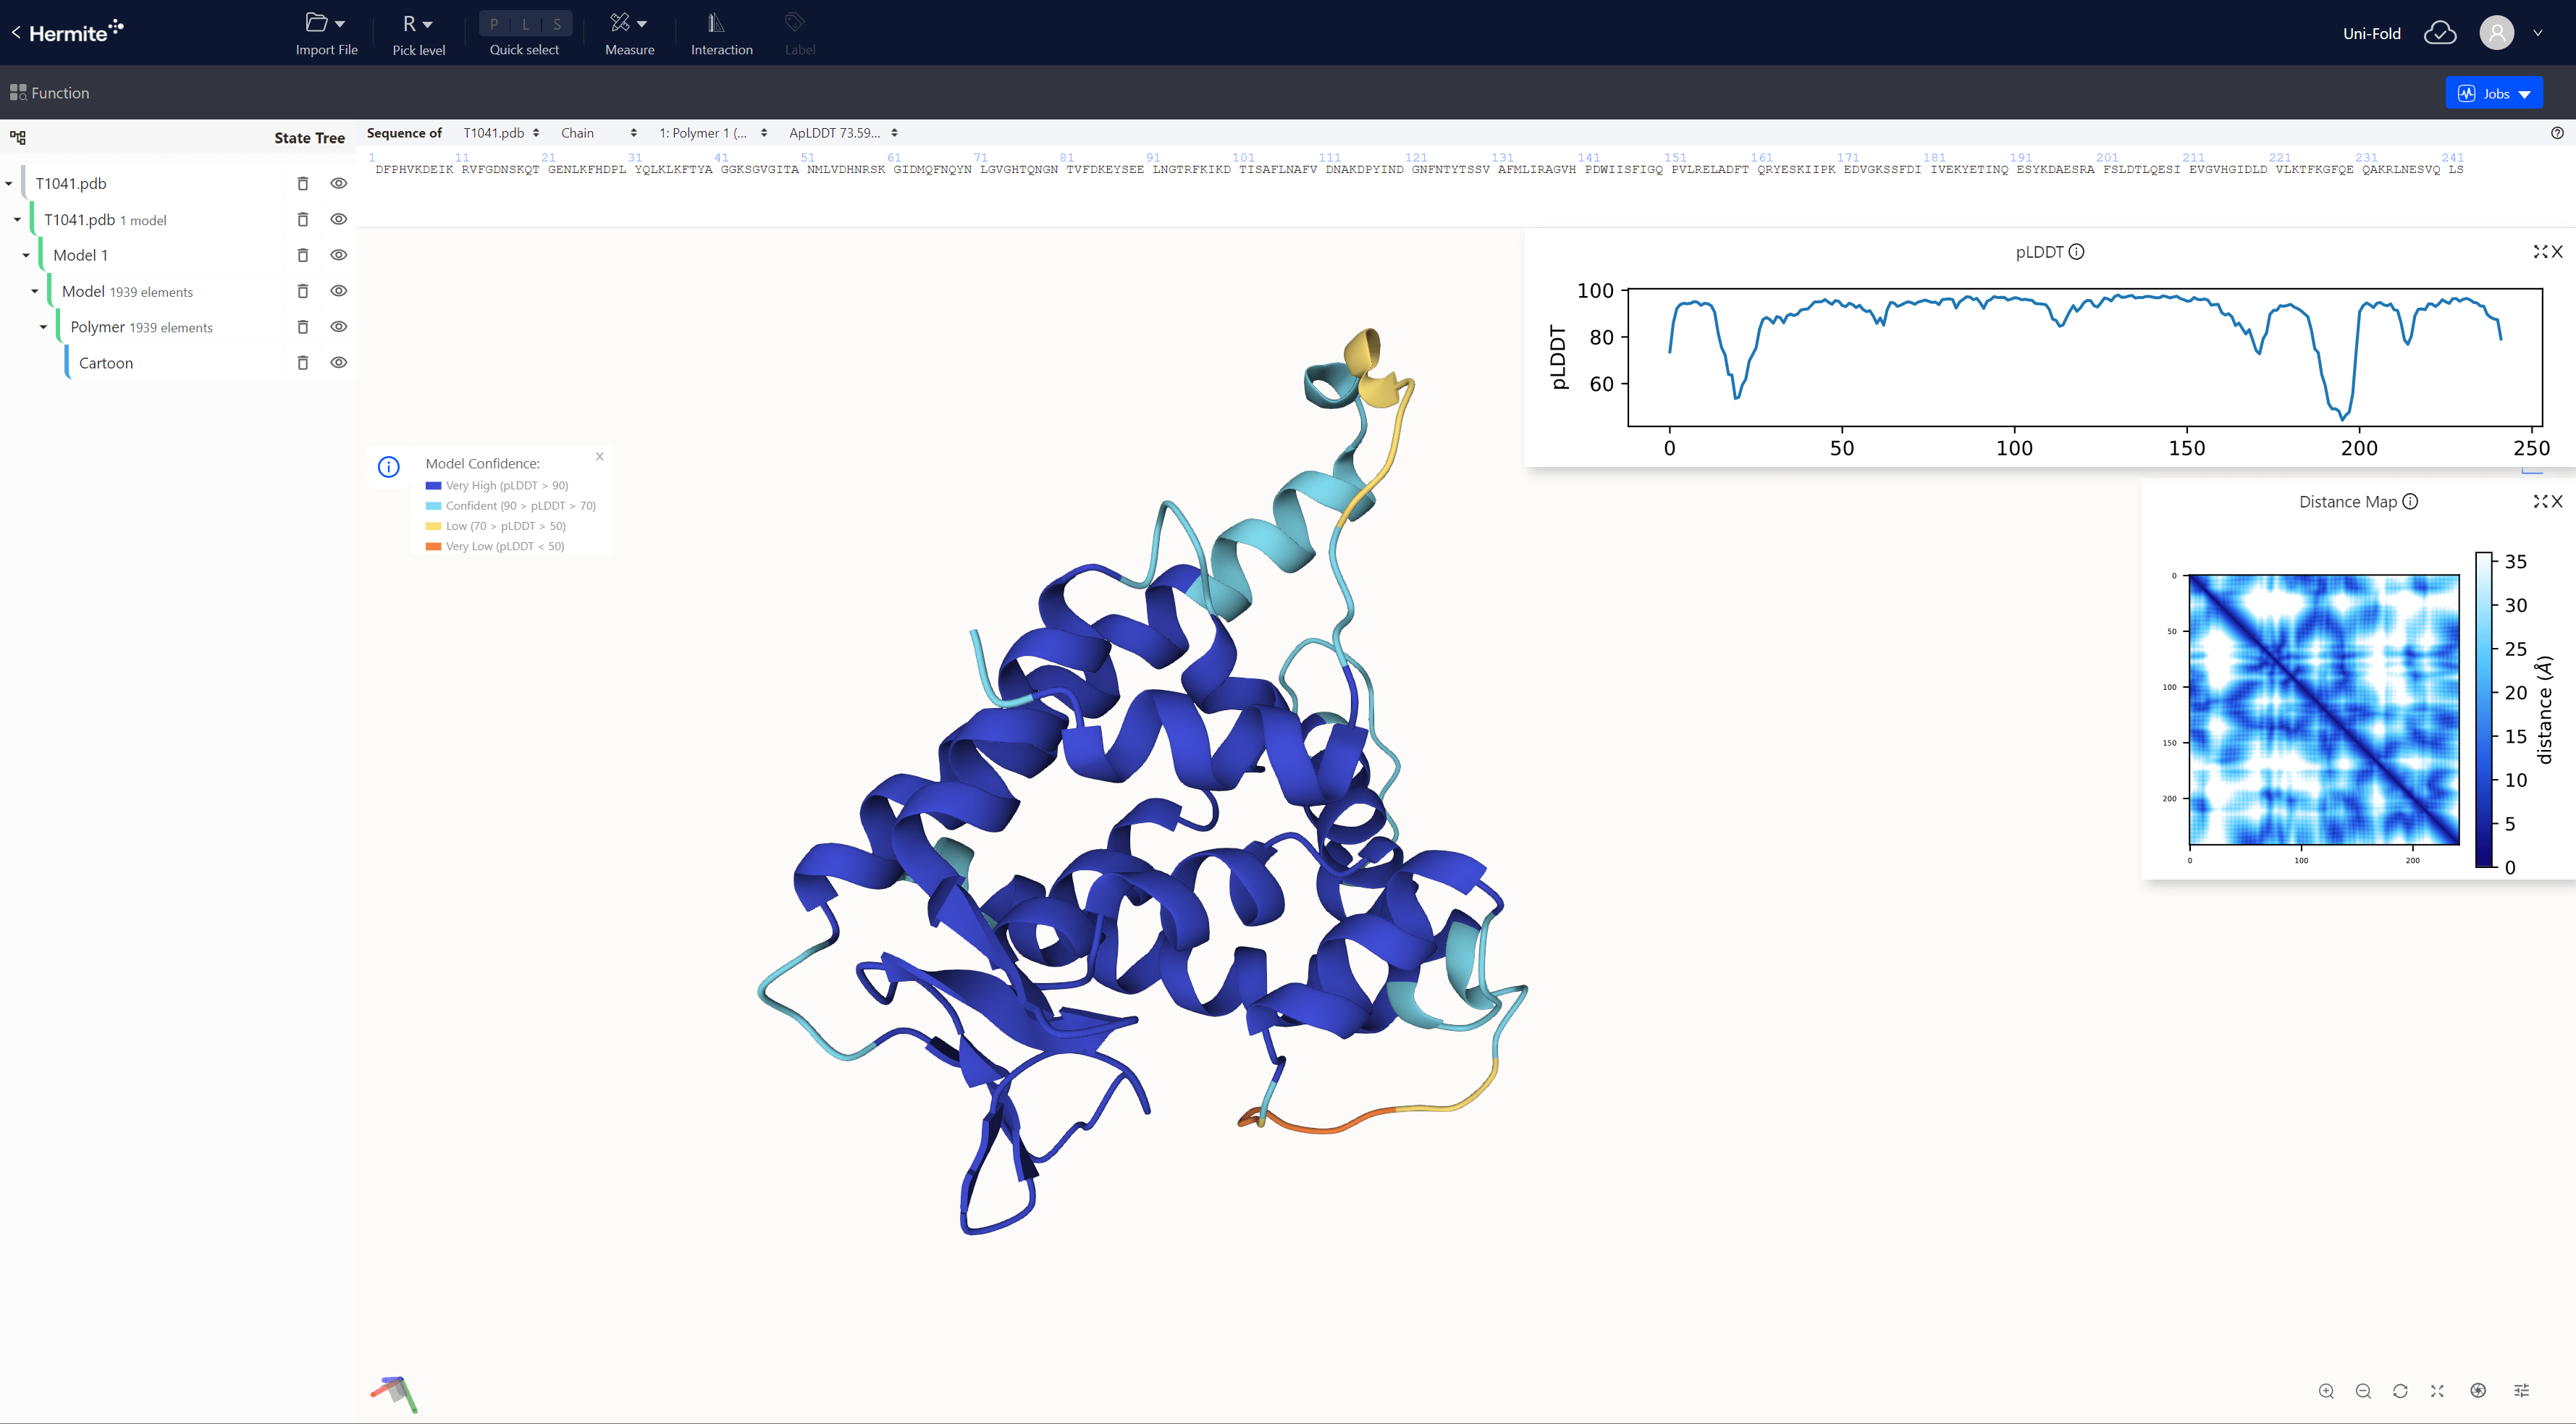Open viewport settings sliders icon

point(2522,1391)
